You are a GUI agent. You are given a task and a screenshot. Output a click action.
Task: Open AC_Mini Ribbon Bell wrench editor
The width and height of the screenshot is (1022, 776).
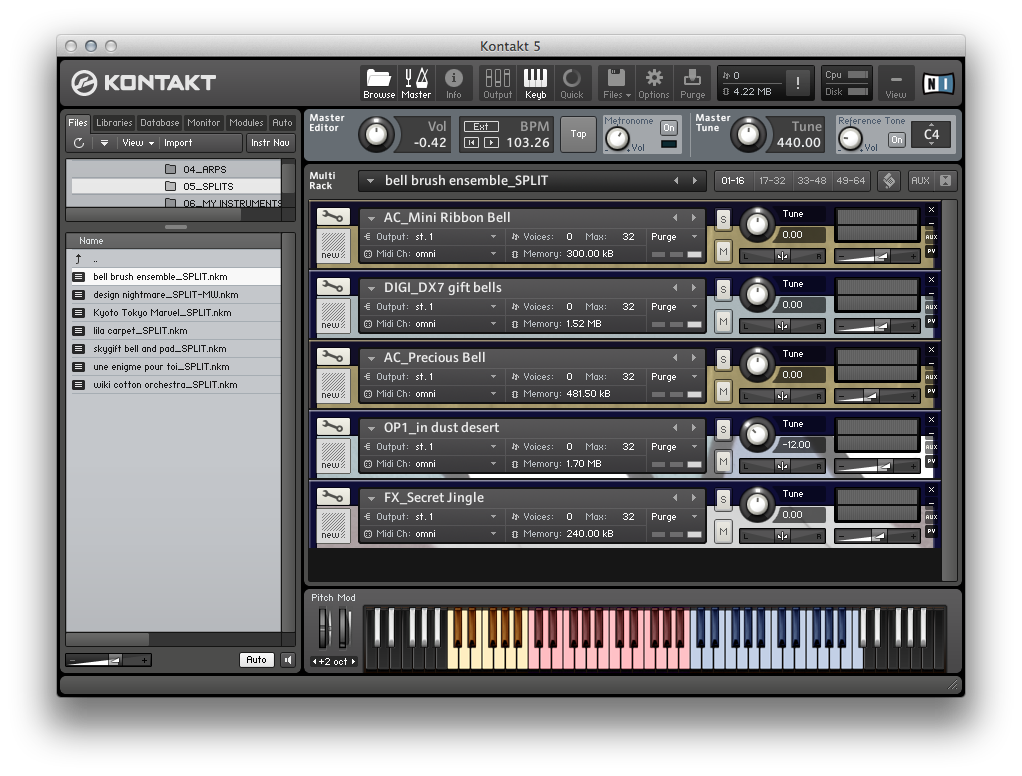[333, 216]
